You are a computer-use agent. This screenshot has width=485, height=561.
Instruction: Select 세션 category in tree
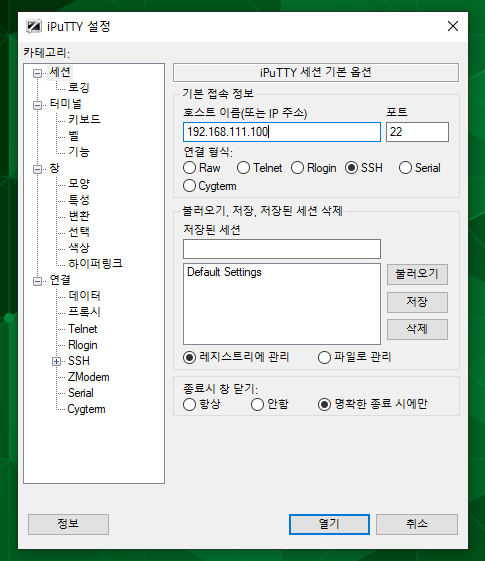tap(60, 72)
